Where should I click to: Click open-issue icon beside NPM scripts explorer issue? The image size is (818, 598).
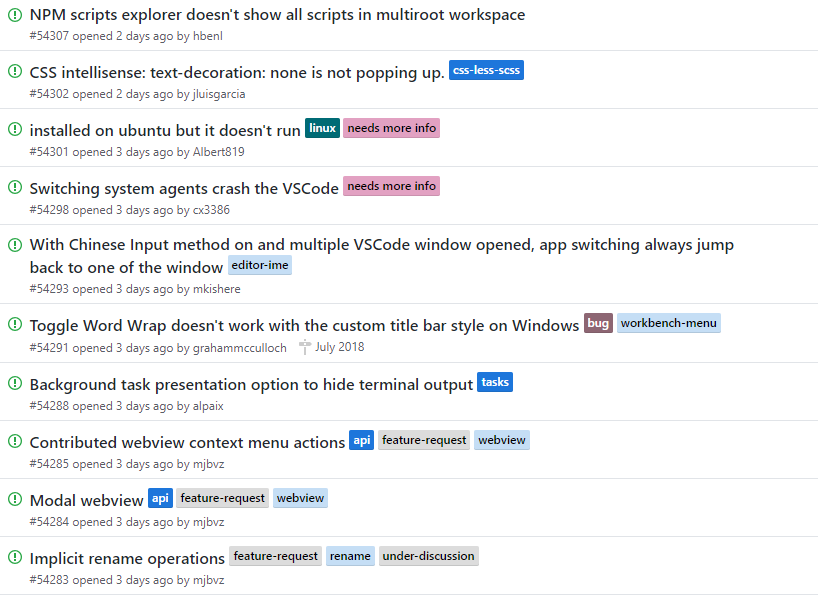click(x=15, y=15)
